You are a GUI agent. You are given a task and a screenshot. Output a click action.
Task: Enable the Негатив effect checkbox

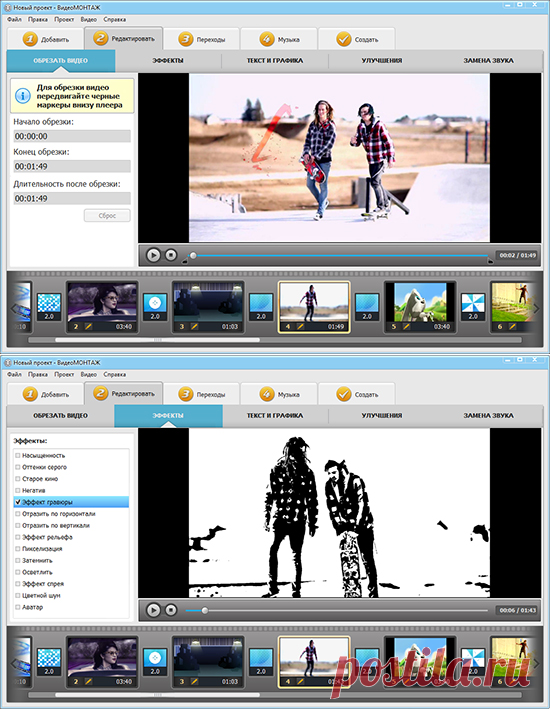(18, 490)
